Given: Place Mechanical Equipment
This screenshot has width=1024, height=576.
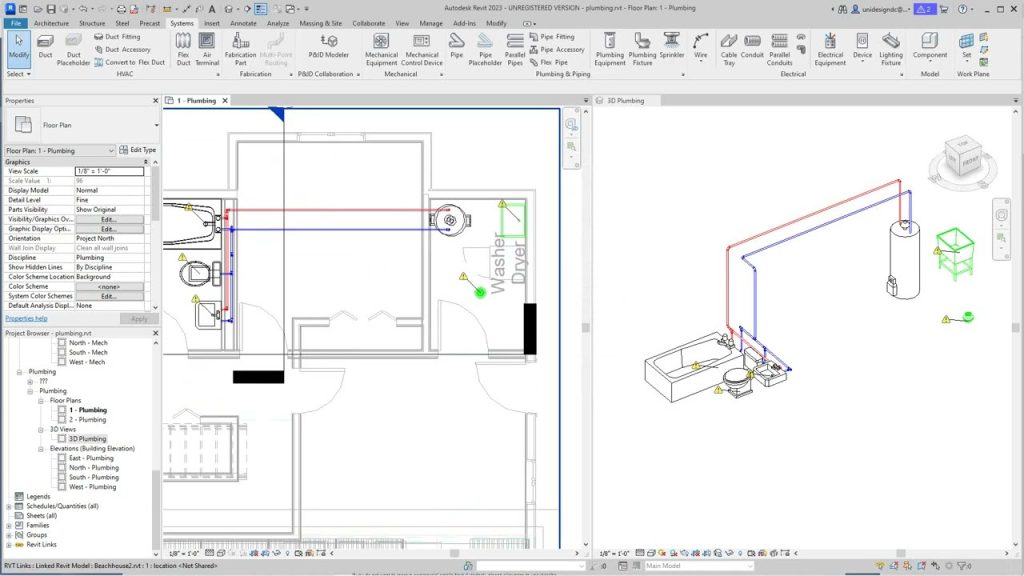Looking at the screenshot, I should [x=381, y=49].
